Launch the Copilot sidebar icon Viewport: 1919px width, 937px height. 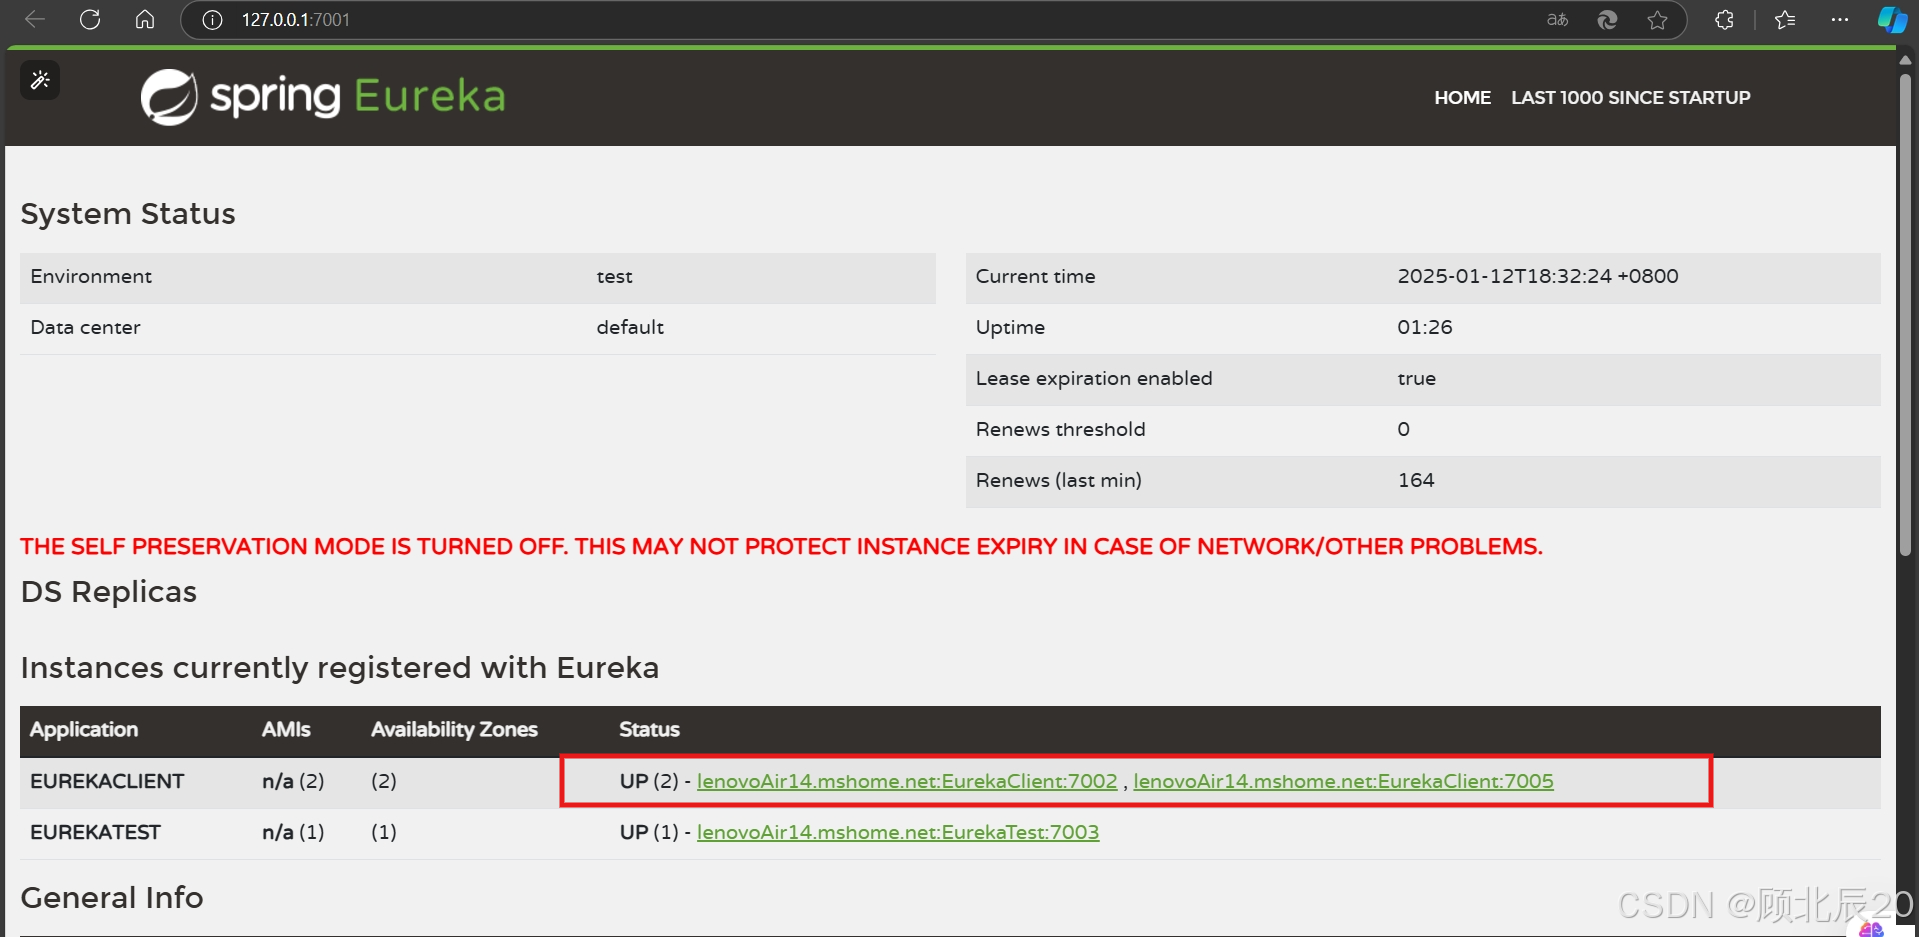click(1892, 20)
